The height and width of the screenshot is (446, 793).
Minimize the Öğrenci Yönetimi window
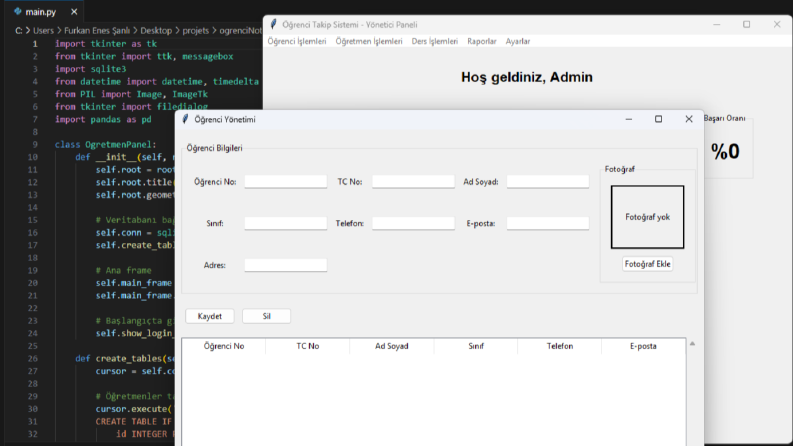click(x=628, y=119)
